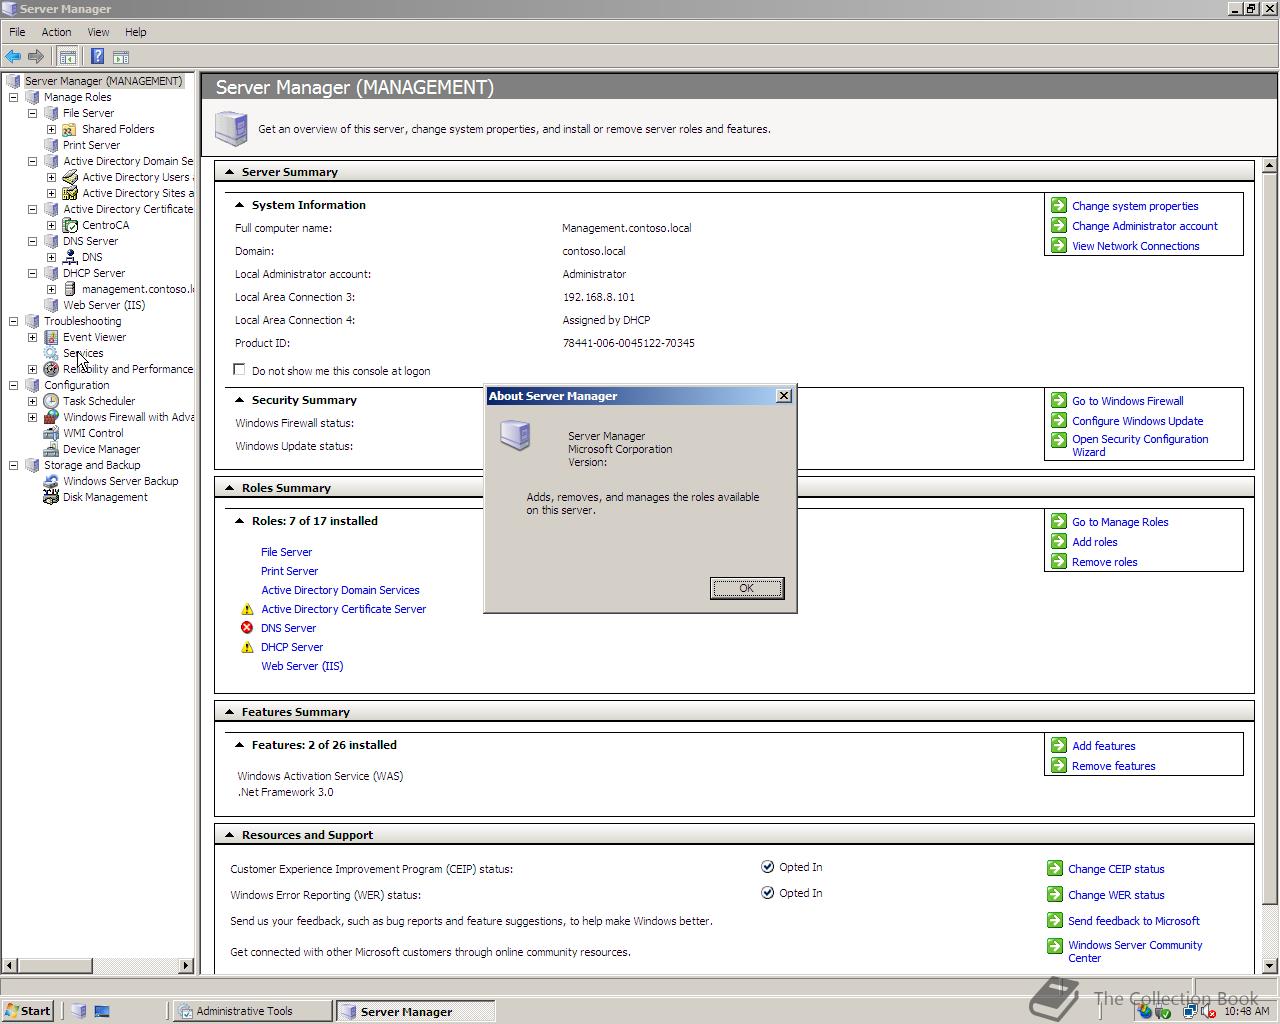Open the Help menu
The width and height of the screenshot is (1280, 1024).
pos(135,32)
